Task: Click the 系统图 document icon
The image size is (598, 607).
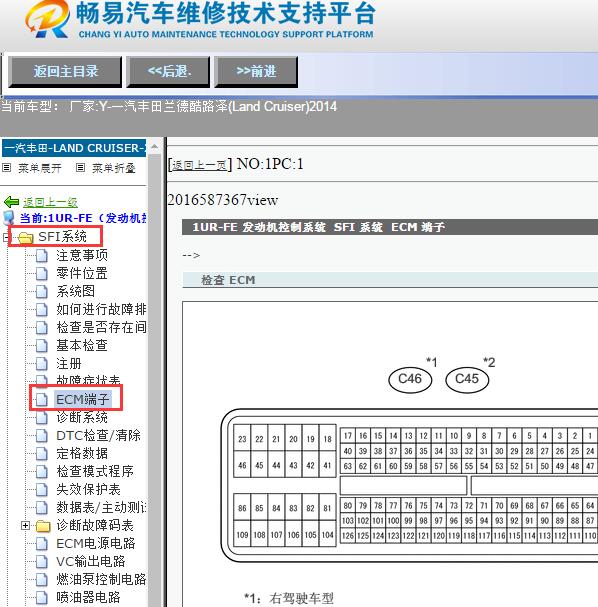Action: (x=41, y=291)
